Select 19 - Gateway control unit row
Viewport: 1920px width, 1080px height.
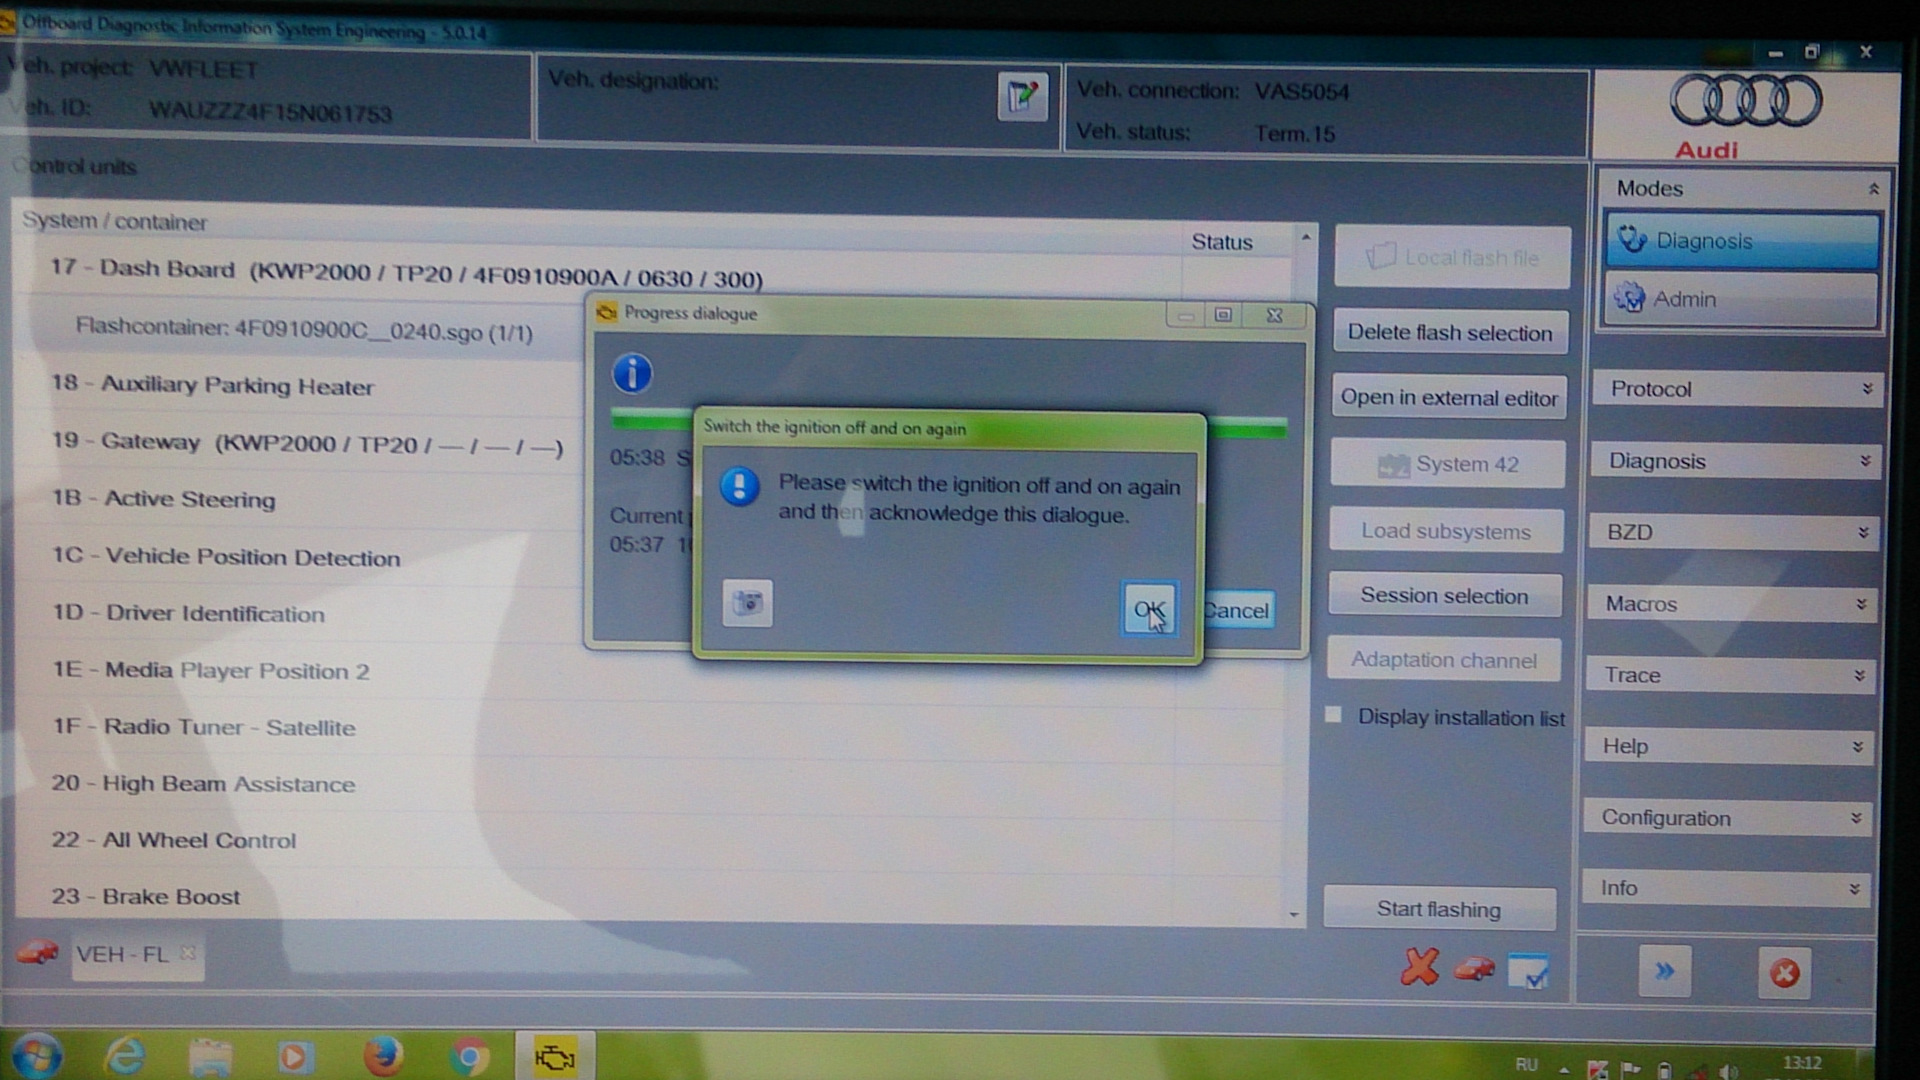coord(306,443)
